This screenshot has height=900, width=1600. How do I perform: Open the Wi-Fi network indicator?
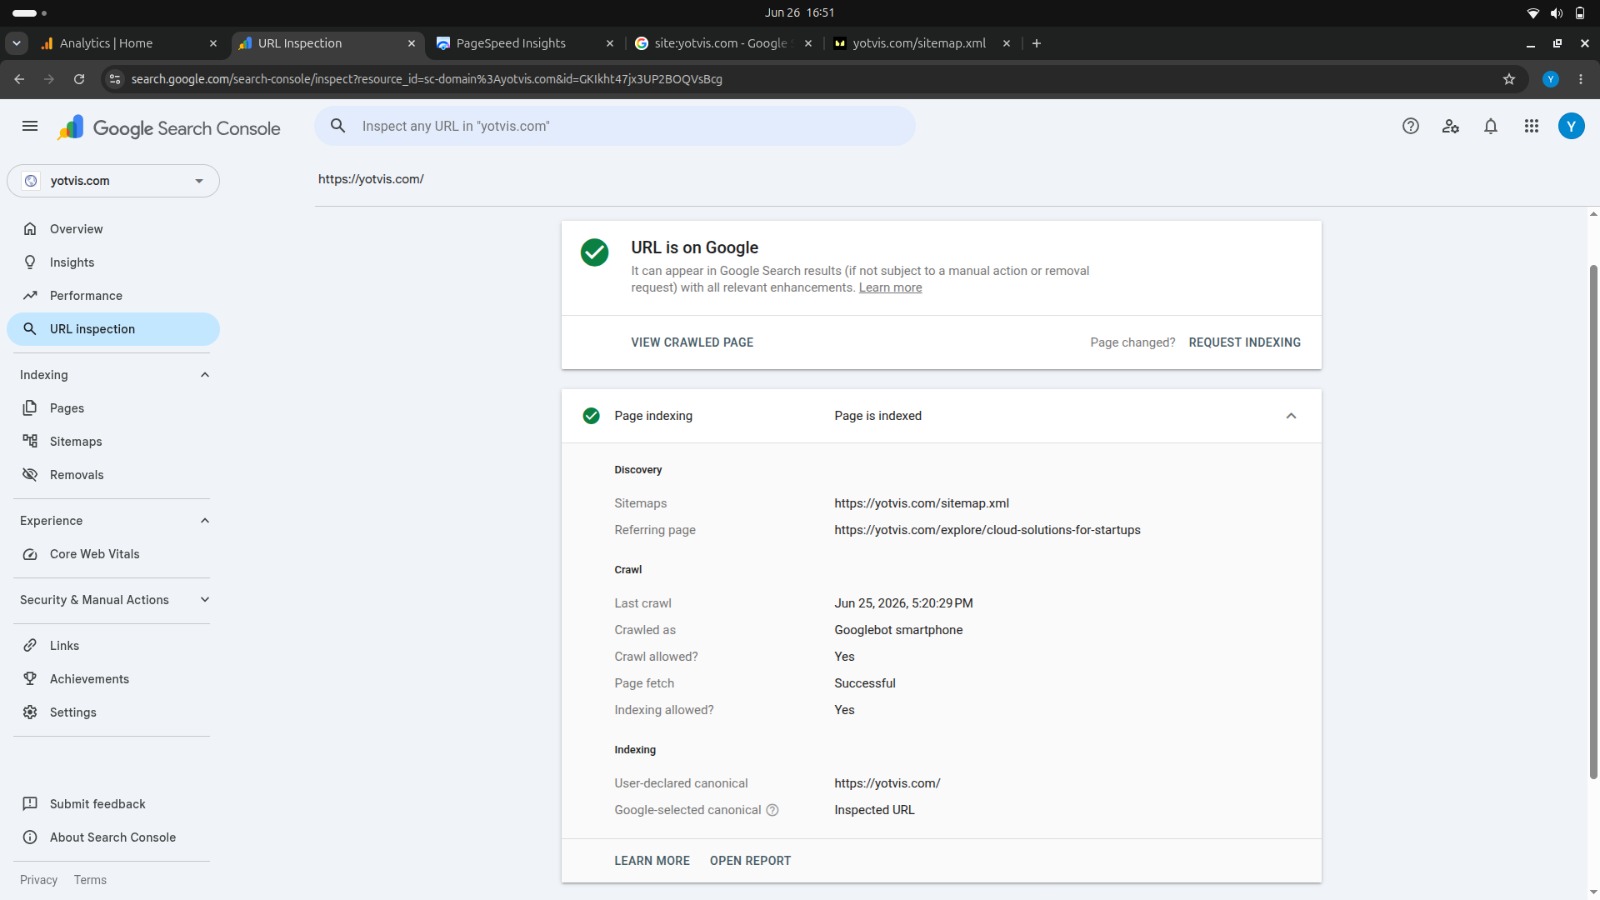click(x=1532, y=13)
